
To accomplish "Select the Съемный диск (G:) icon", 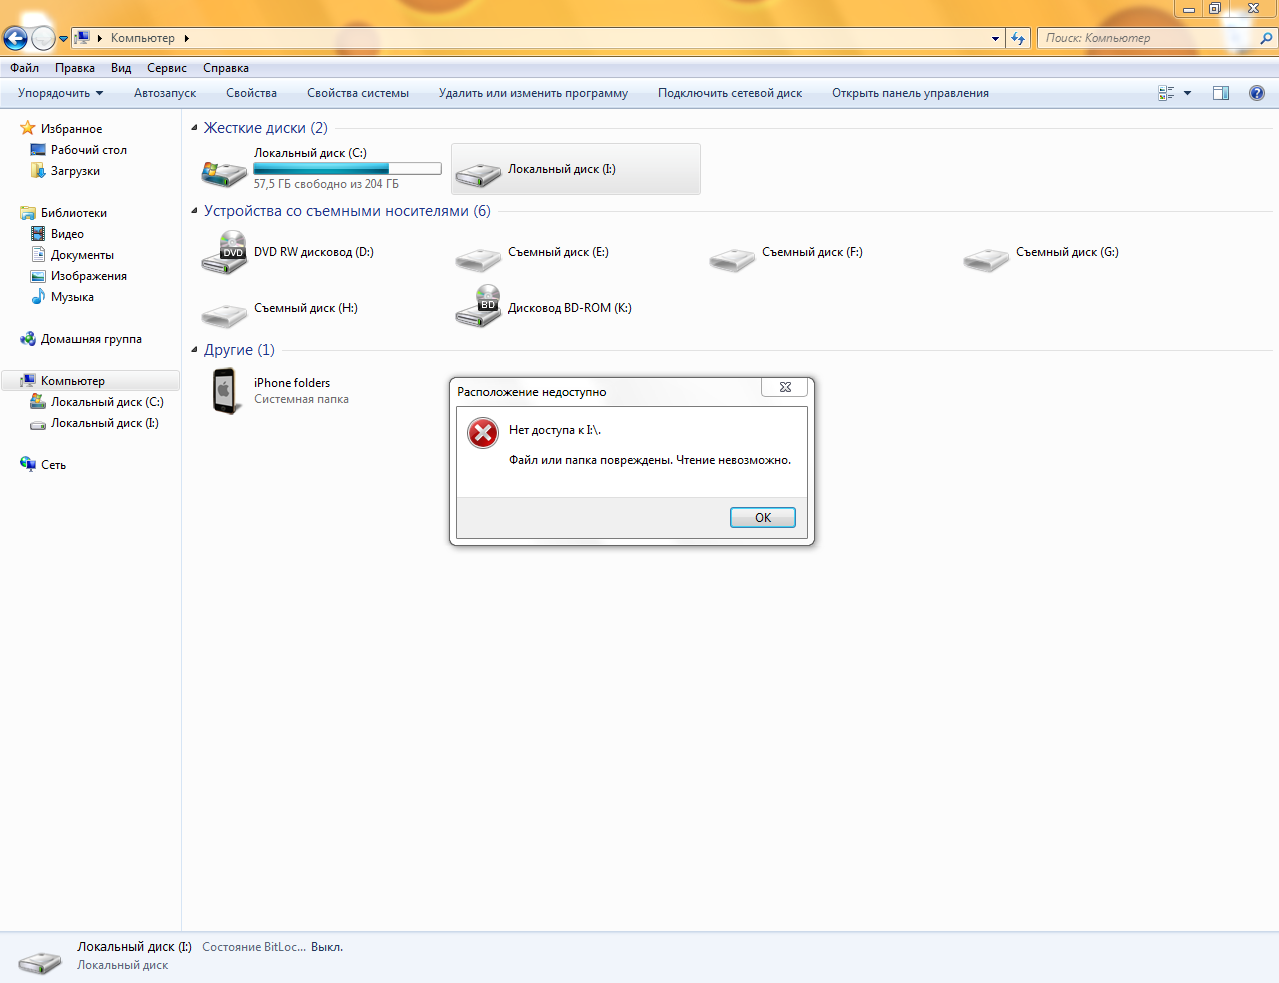I will 986,260.
